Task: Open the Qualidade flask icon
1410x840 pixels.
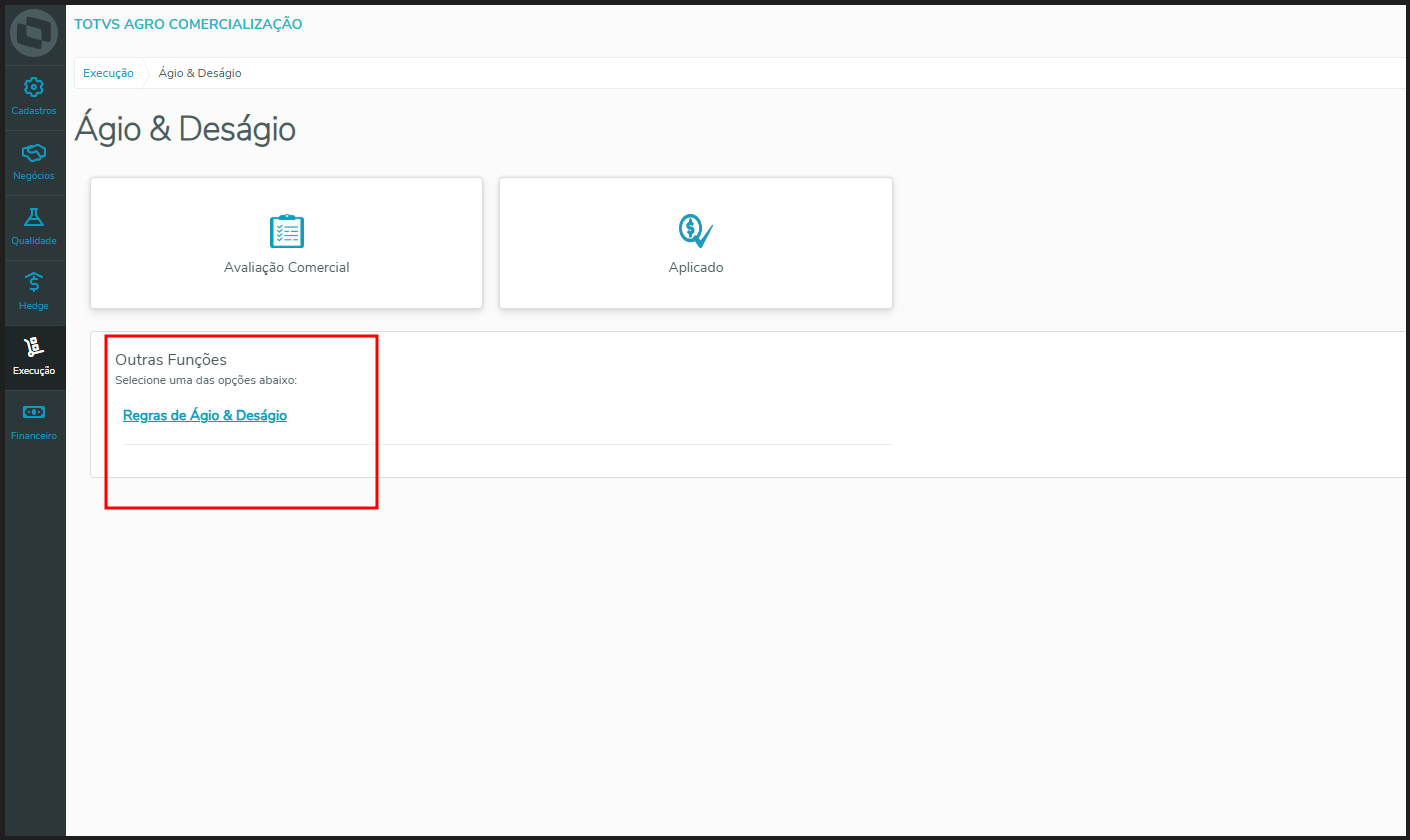Action: click(x=34, y=217)
